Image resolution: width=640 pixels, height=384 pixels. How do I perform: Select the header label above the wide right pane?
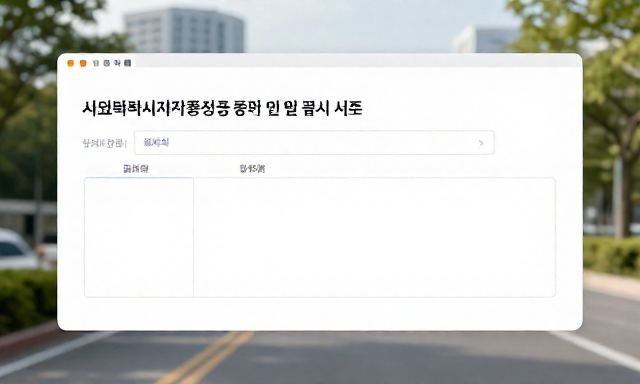[252, 169]
